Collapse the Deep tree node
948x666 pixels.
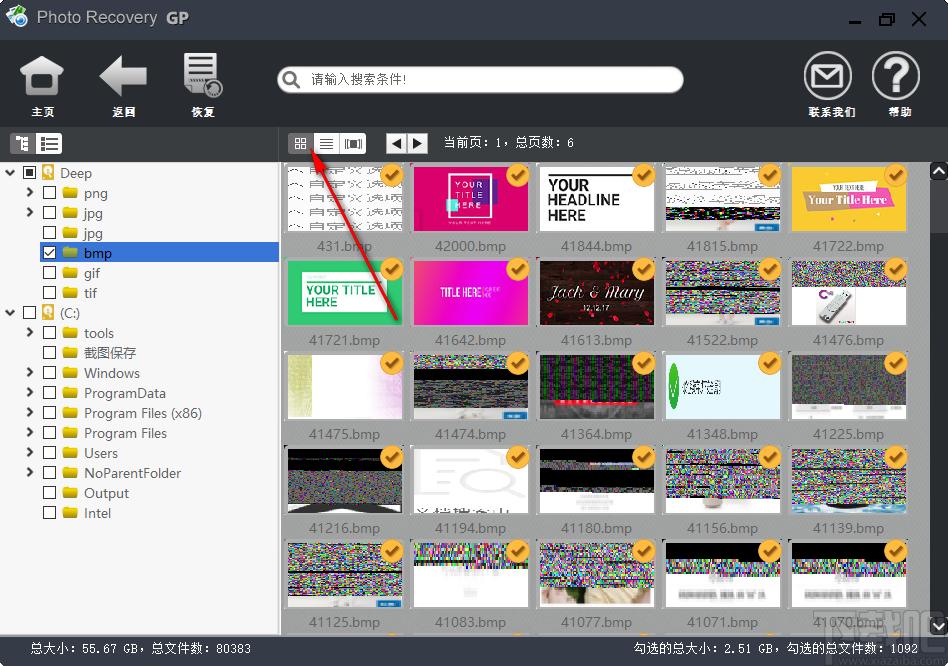[x=10, y=173]
